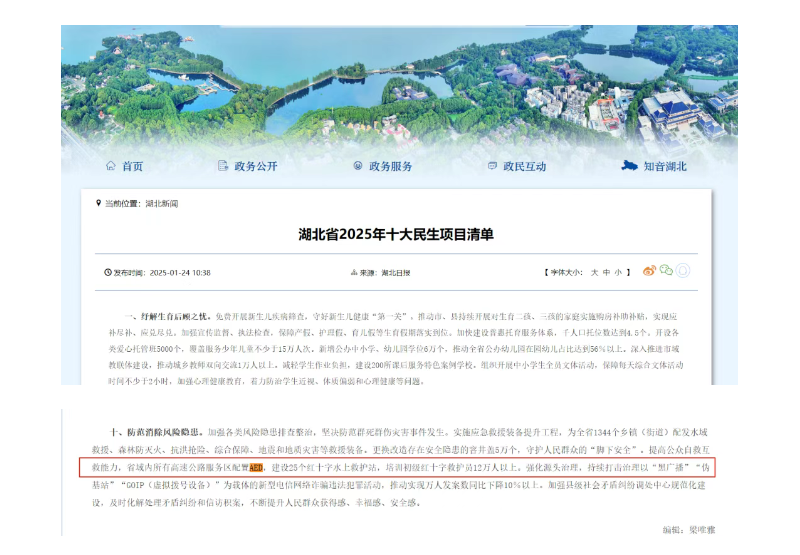Set font size to 小 (small)
The height and width of the screenshot is (555, 800).
point(618,272)
